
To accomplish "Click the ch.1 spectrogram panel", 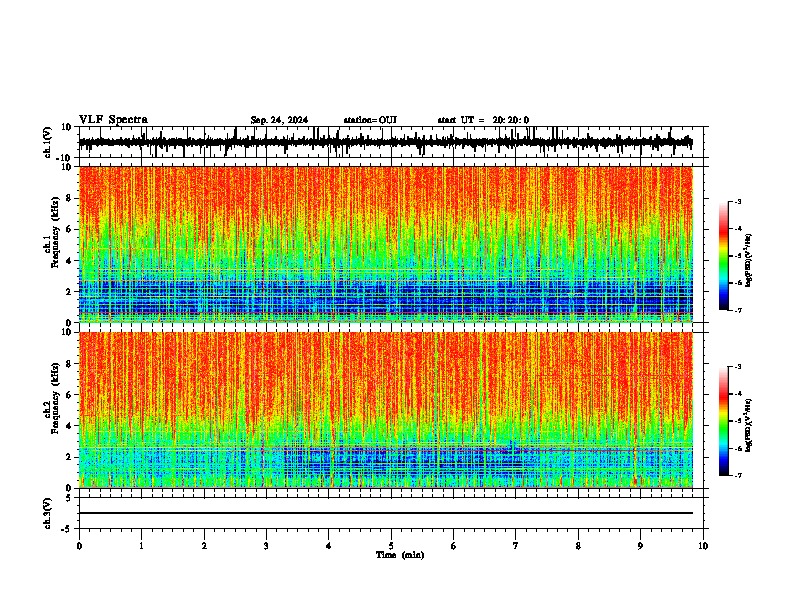I will pos(386,244).
